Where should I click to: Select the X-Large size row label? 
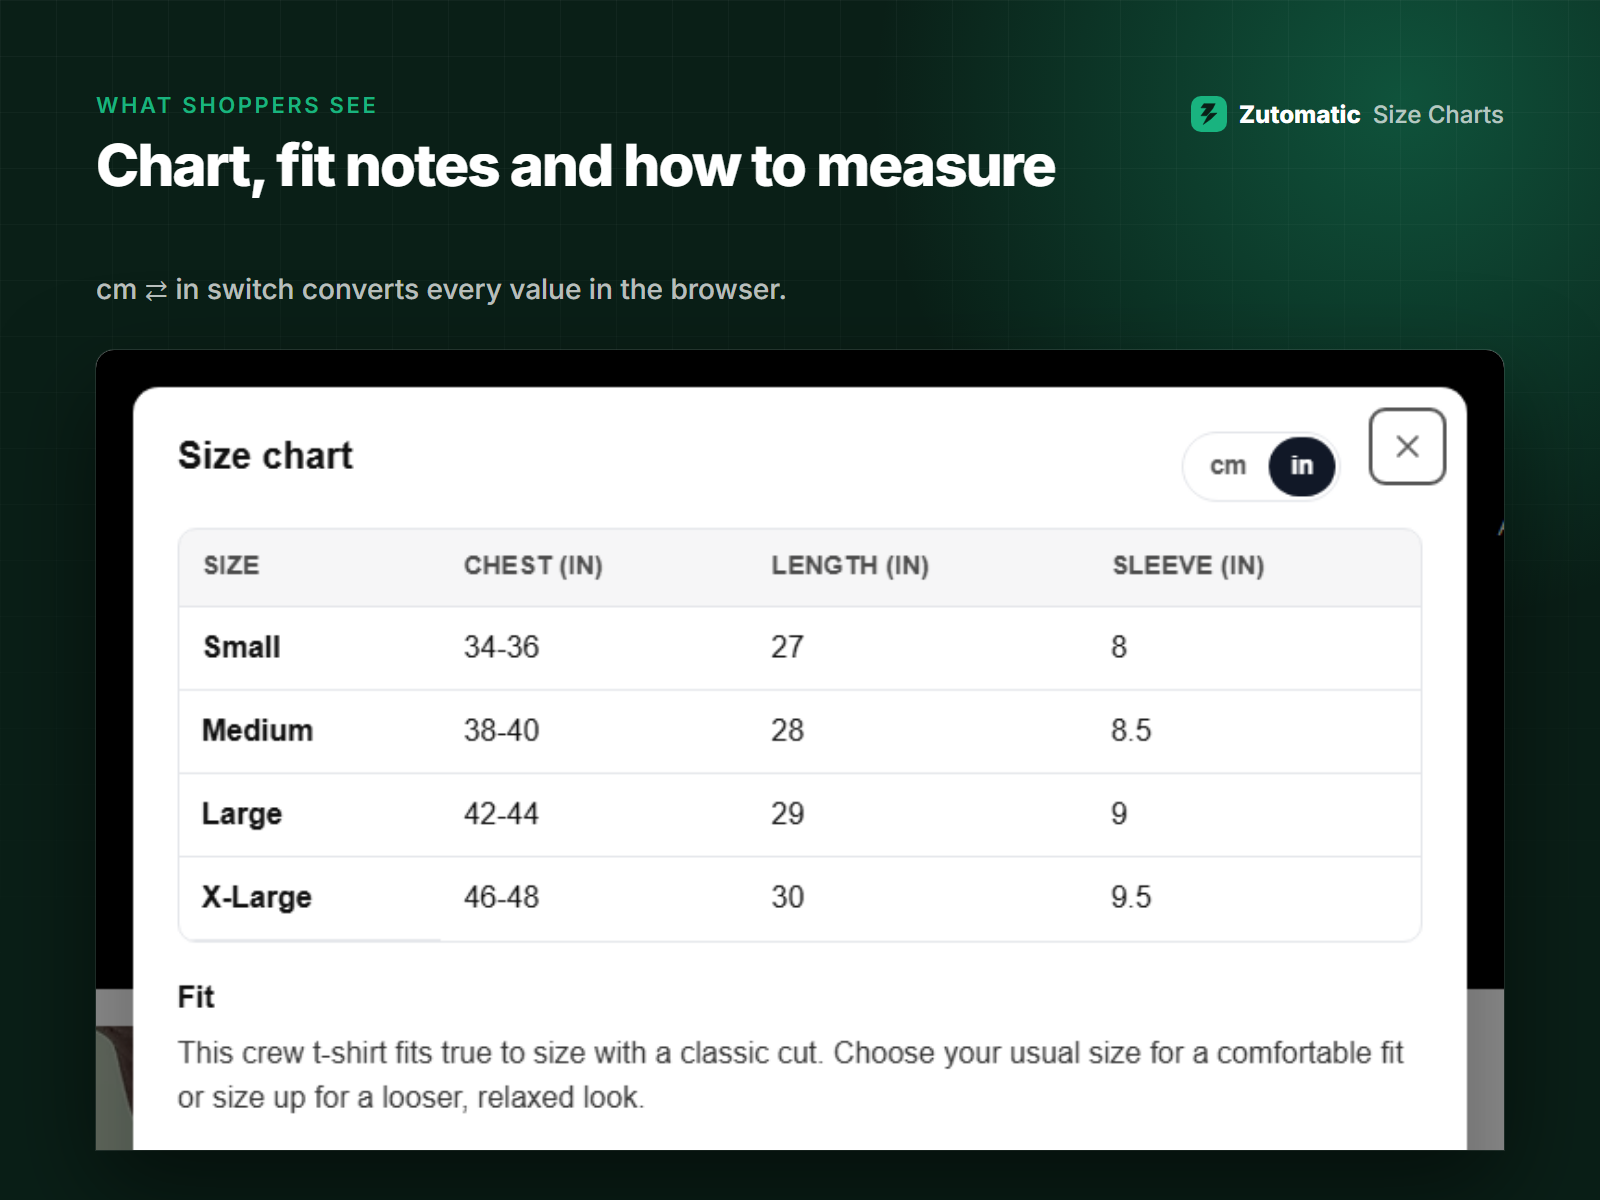tap(257, 897)
